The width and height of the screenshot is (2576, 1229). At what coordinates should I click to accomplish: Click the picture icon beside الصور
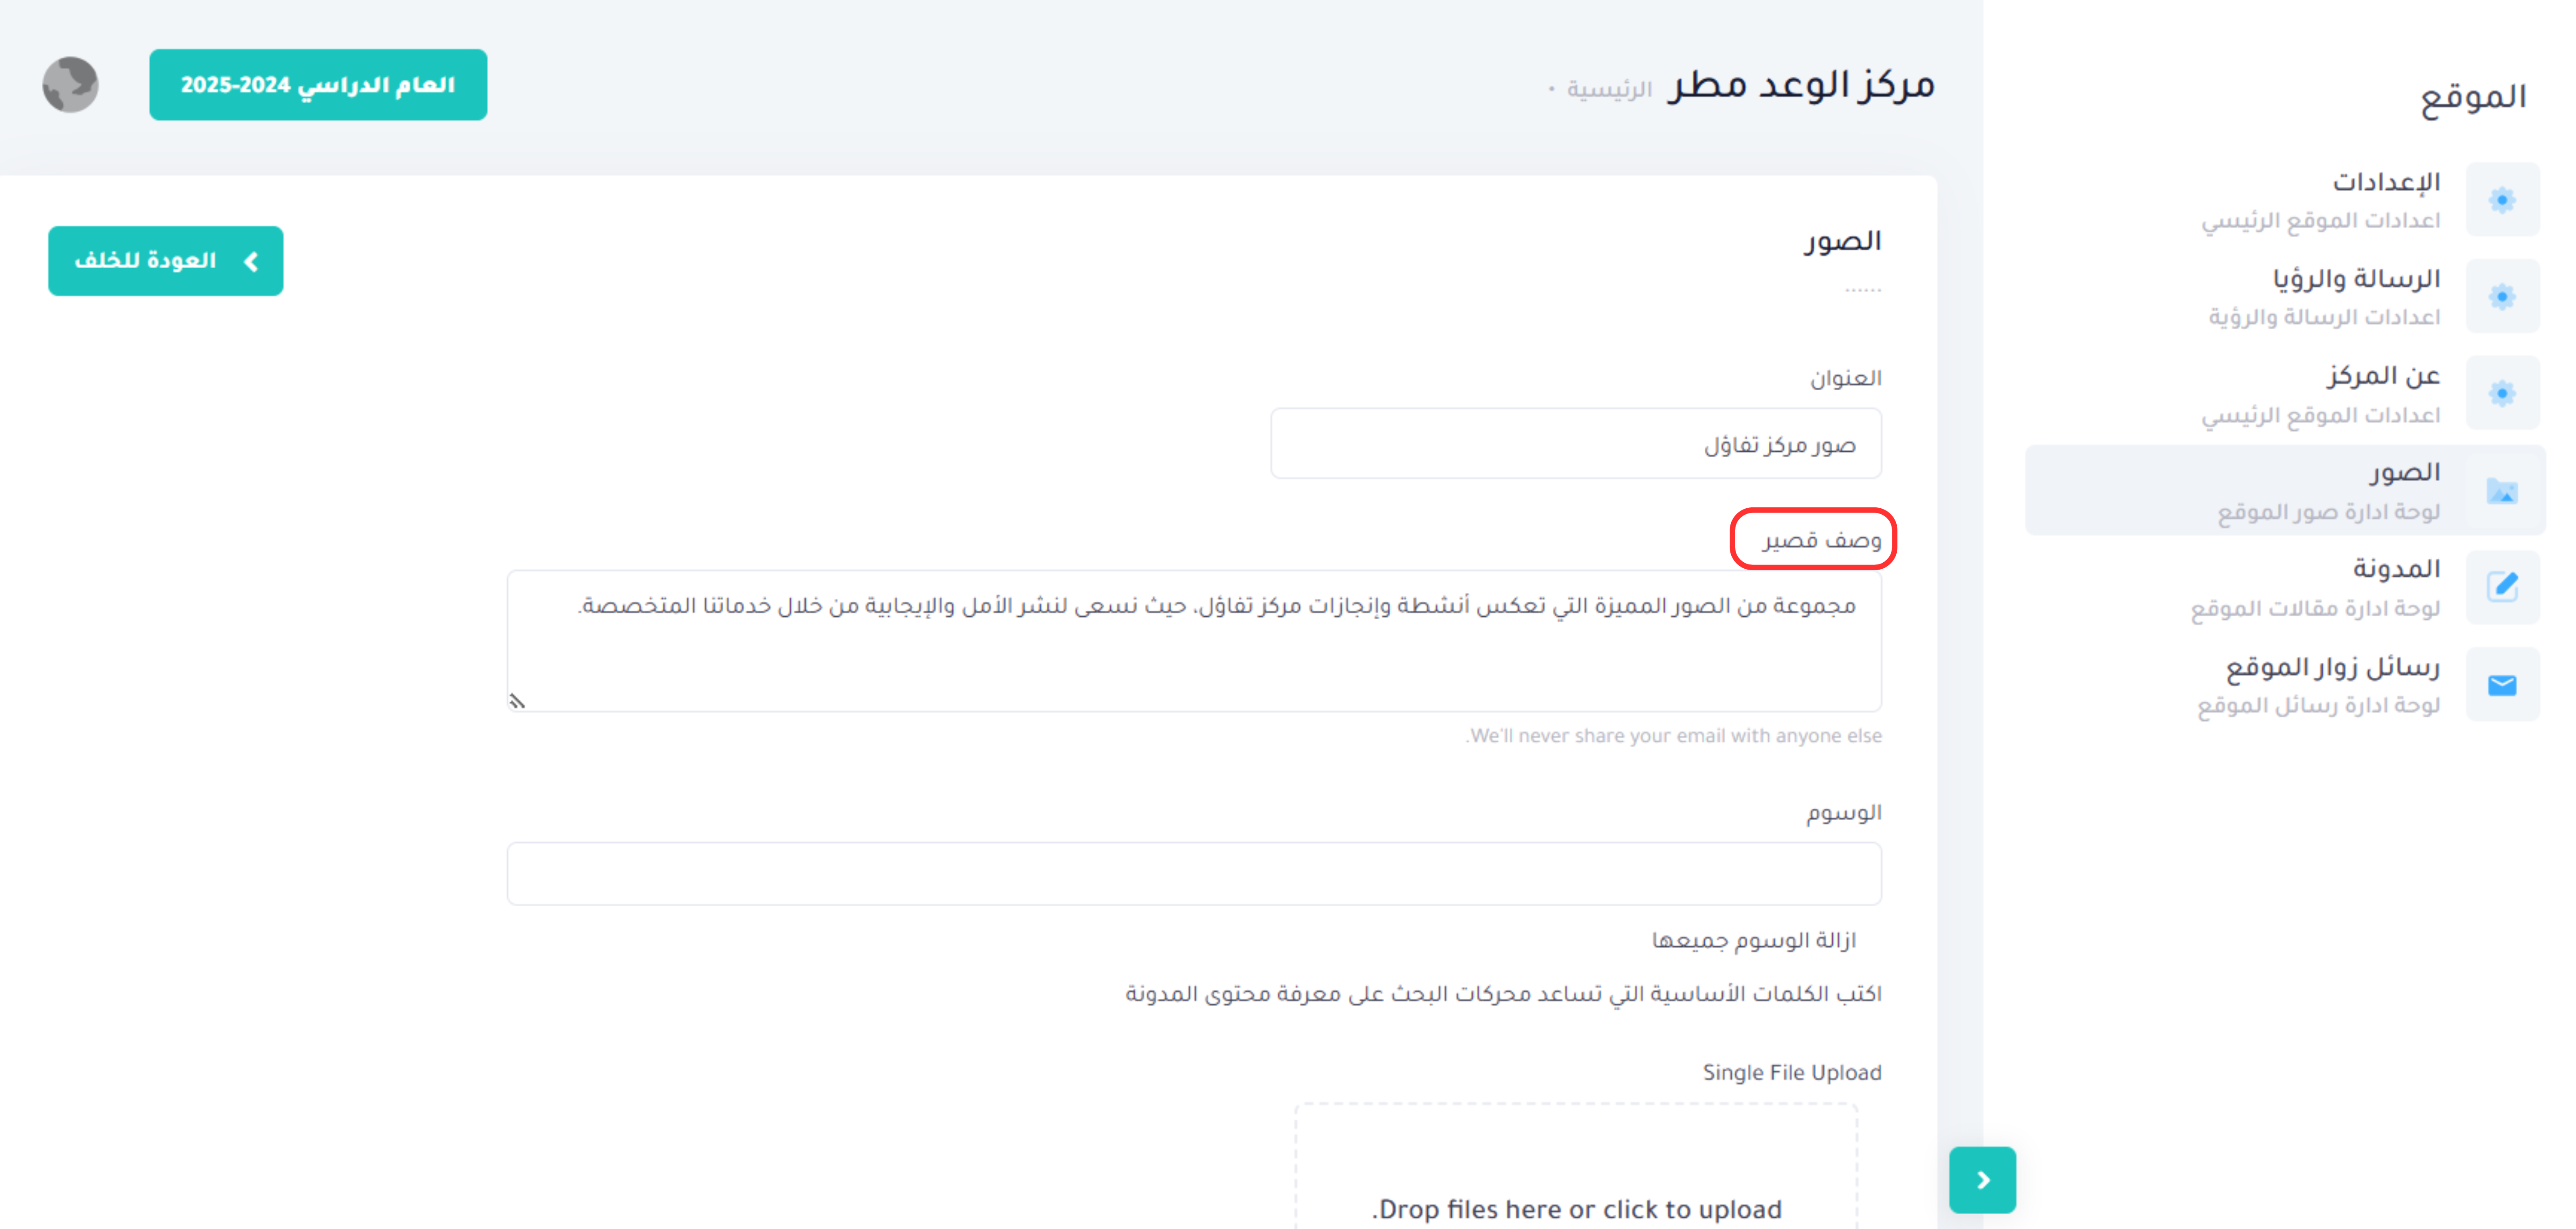pos(2502,490)
